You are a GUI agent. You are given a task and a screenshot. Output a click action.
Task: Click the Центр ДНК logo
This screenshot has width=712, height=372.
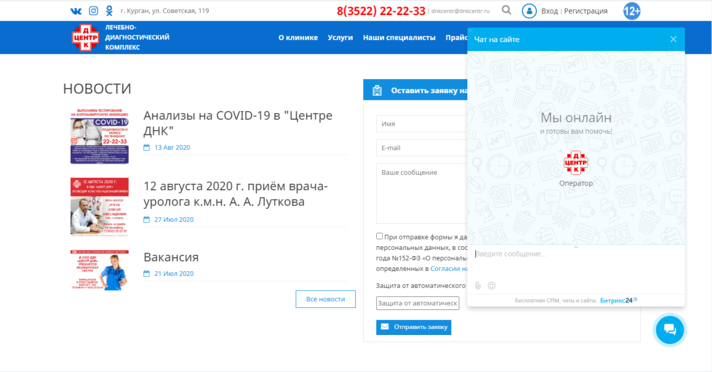85,37
